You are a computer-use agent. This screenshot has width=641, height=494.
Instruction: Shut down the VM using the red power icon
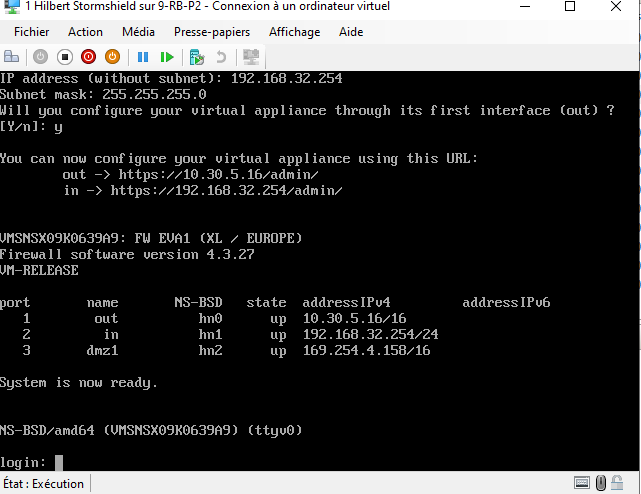tap(88, 57)
